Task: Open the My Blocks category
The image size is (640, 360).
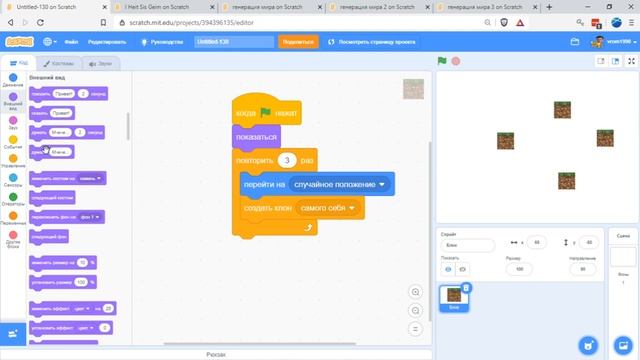Action: pyautogui.click(x=13, y=240)
